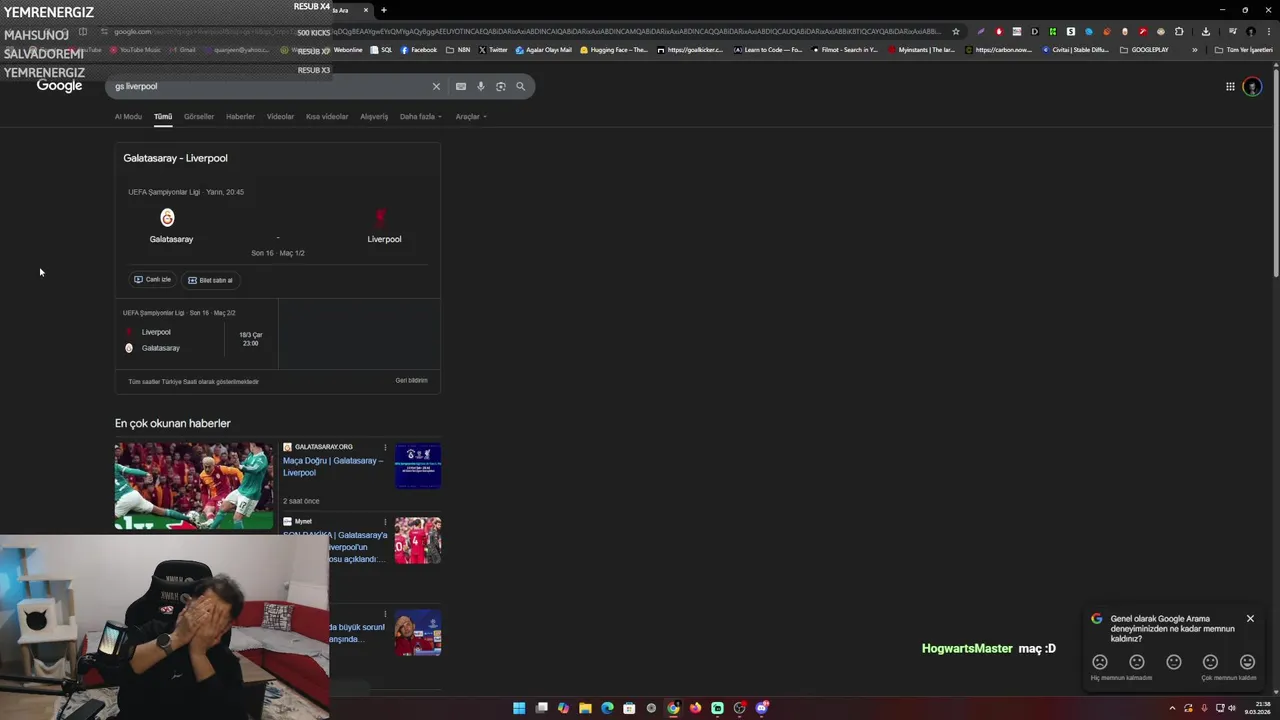1280x720 pixels.
Task: Open the 'Galatasaray - Liverpool' match header
Action: pyautogui.click(x=175, y=158)
